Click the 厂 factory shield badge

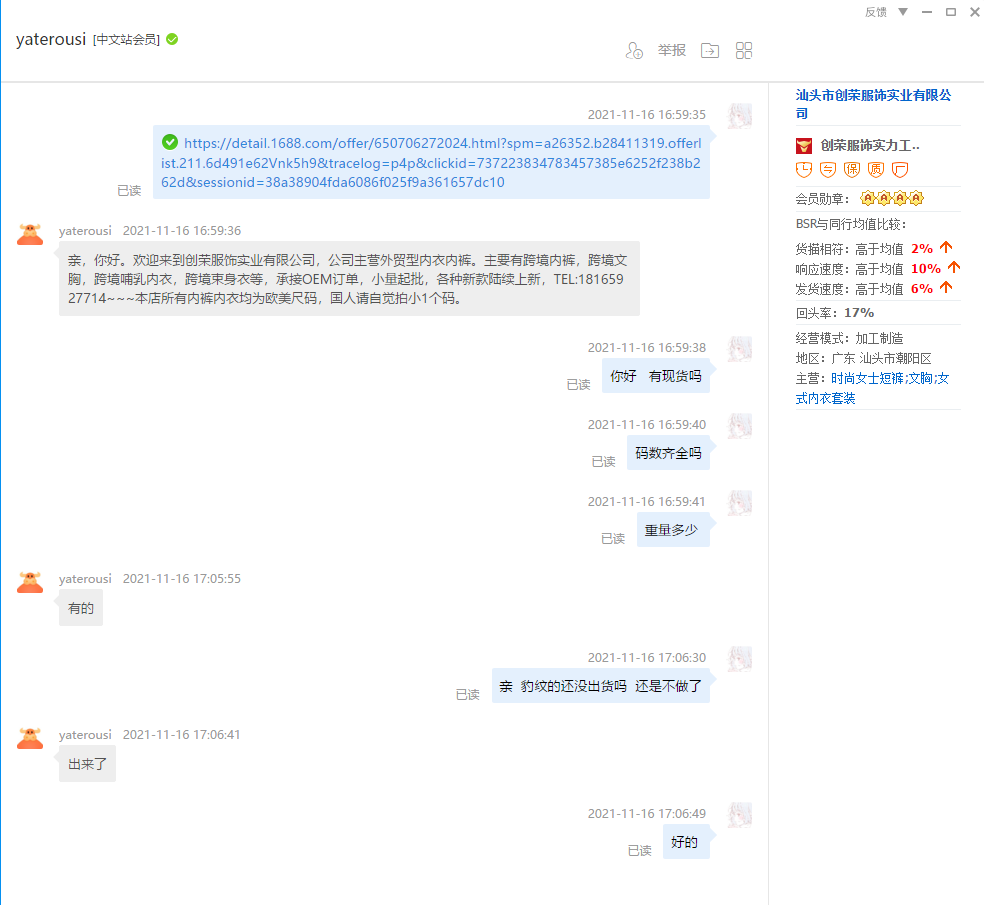pos(899,169)
